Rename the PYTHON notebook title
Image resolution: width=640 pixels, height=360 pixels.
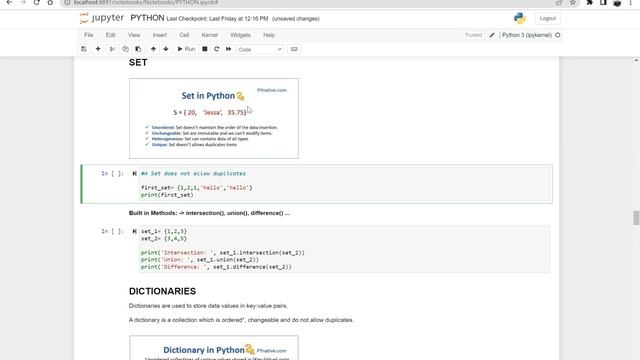tap(147, 18)
